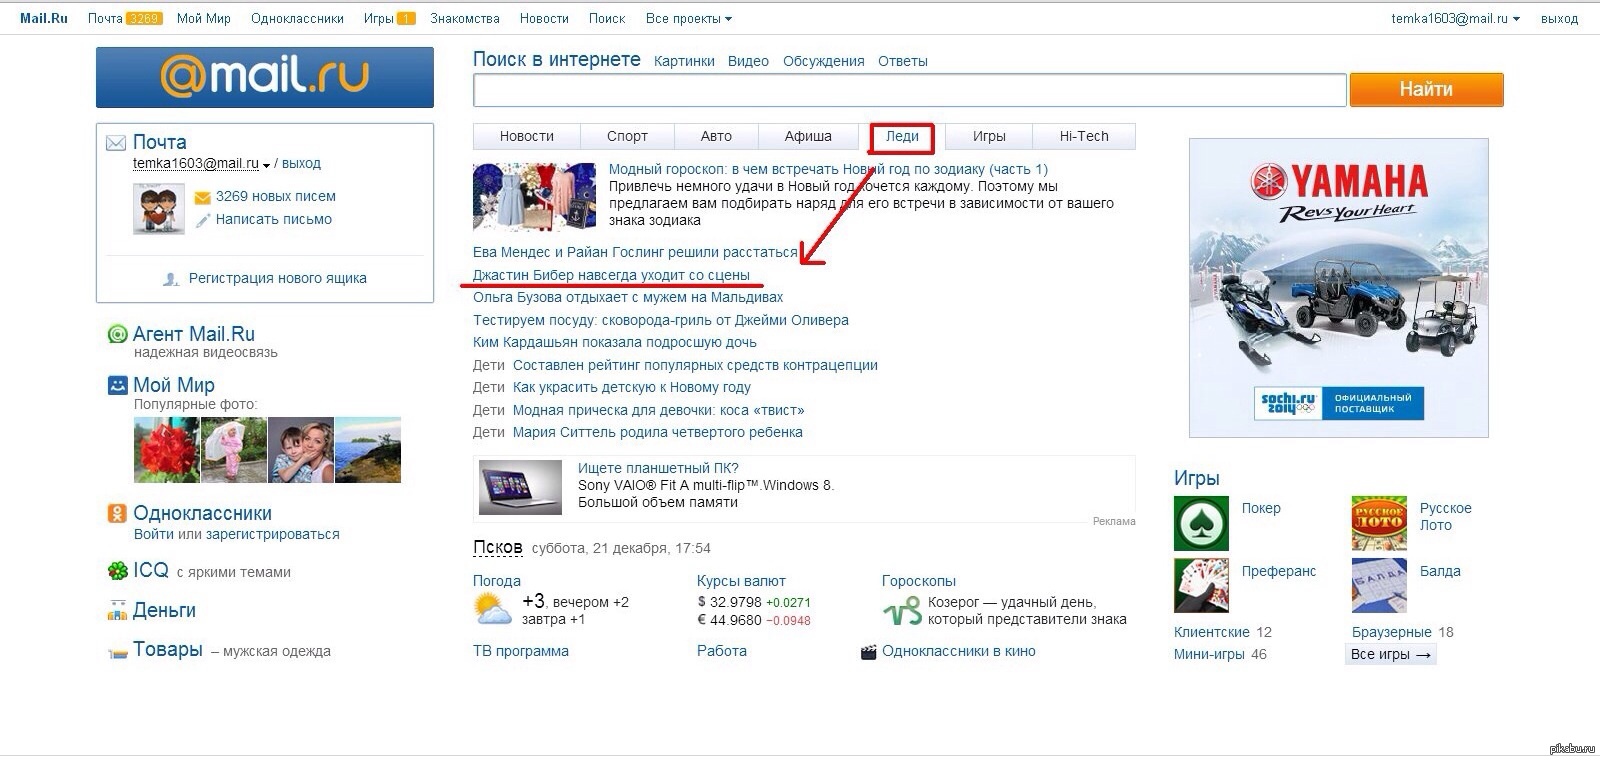Click the Товары shopping icon
This screenshot has width=1600, height=760.
pos(117,652)
